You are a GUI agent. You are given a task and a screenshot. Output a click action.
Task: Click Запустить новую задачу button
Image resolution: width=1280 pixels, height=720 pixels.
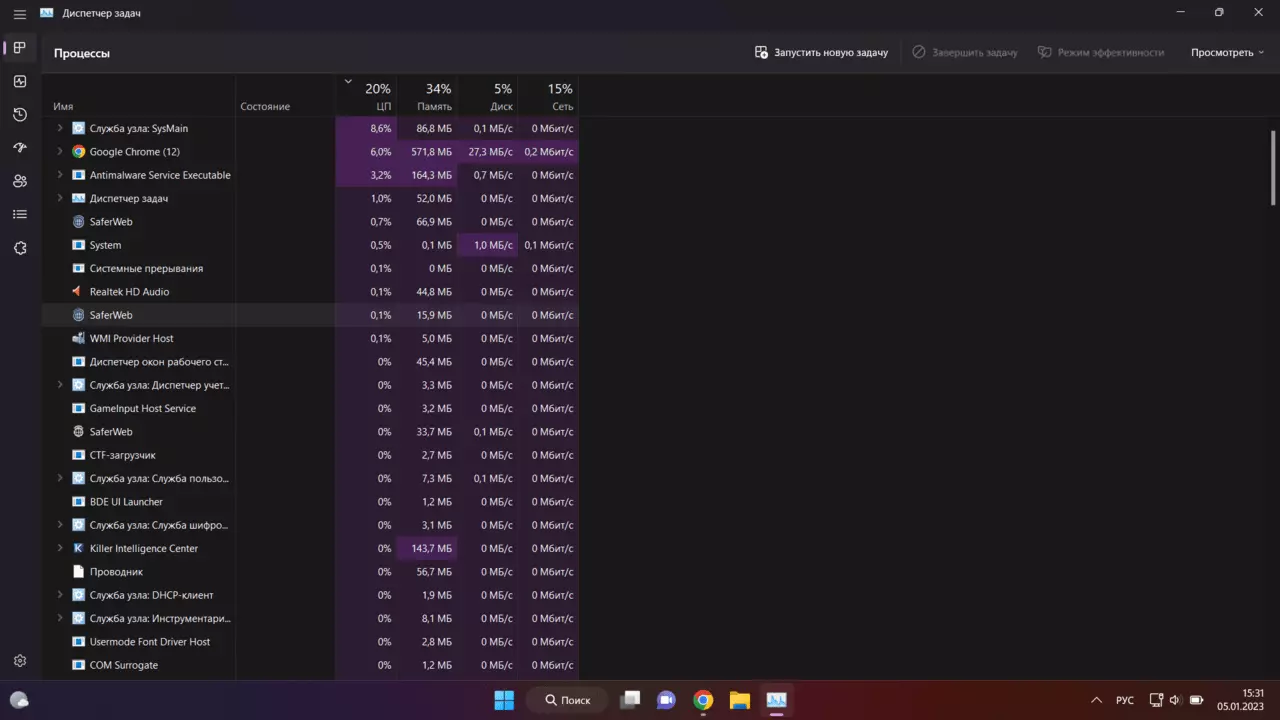pos(821,52)
